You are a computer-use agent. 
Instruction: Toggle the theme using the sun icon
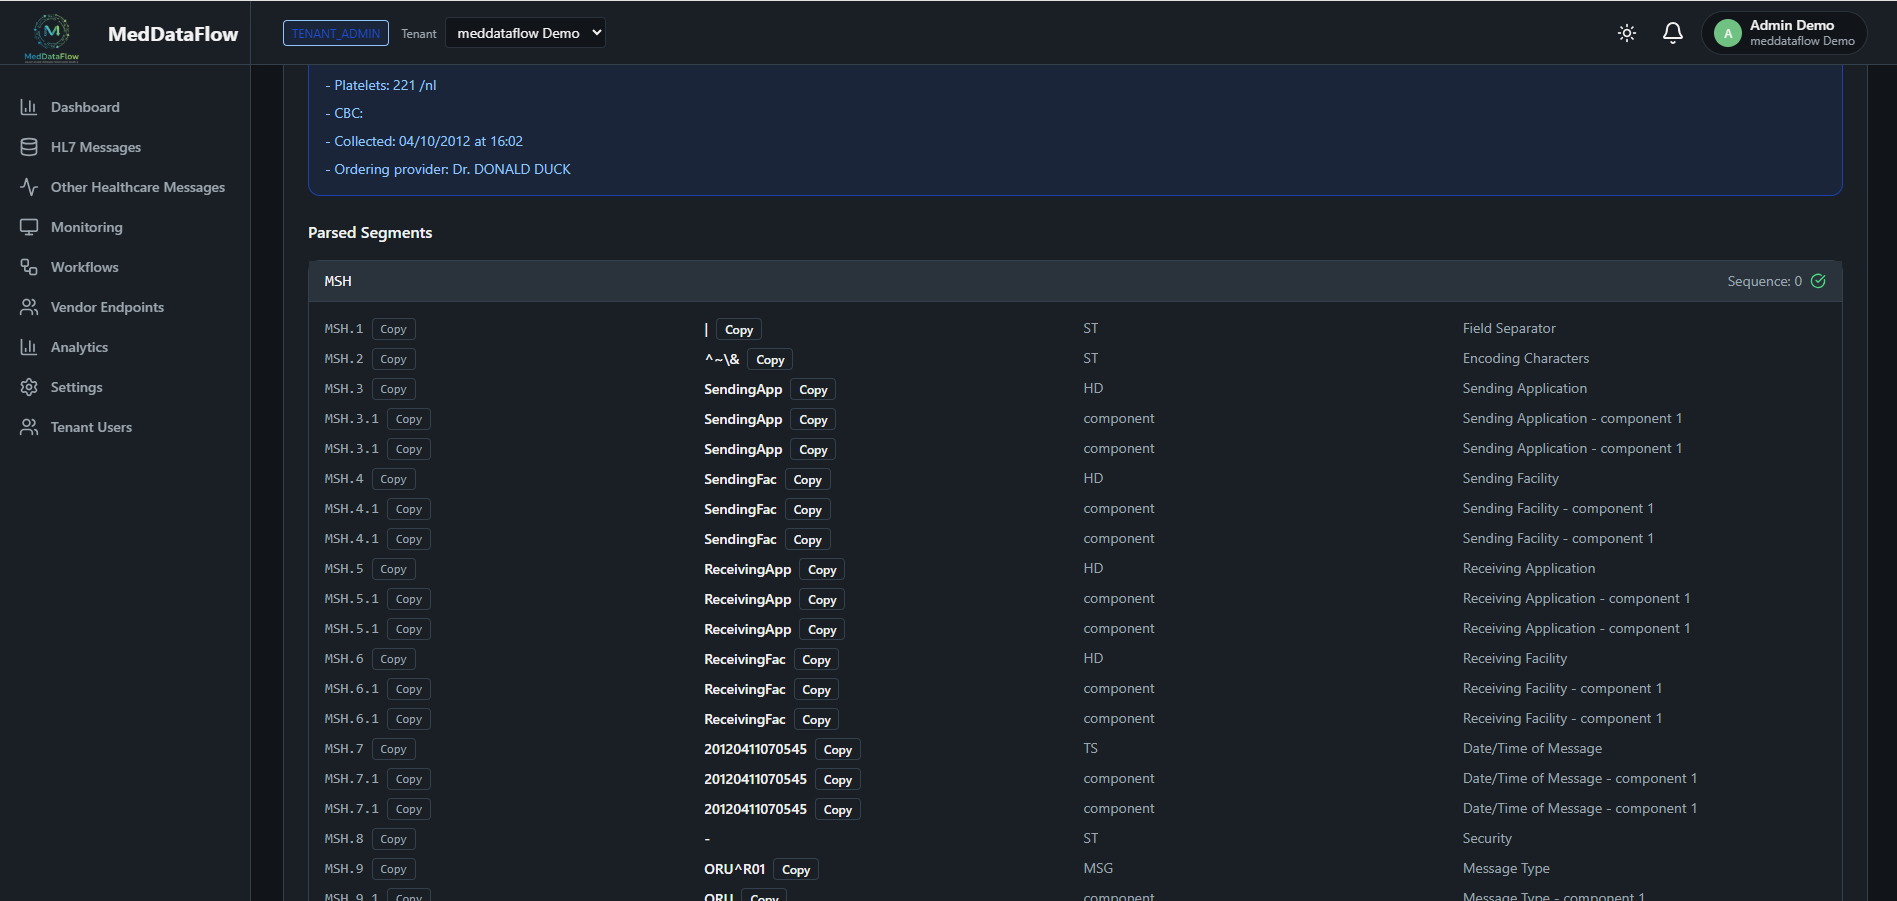(1626, 32)
